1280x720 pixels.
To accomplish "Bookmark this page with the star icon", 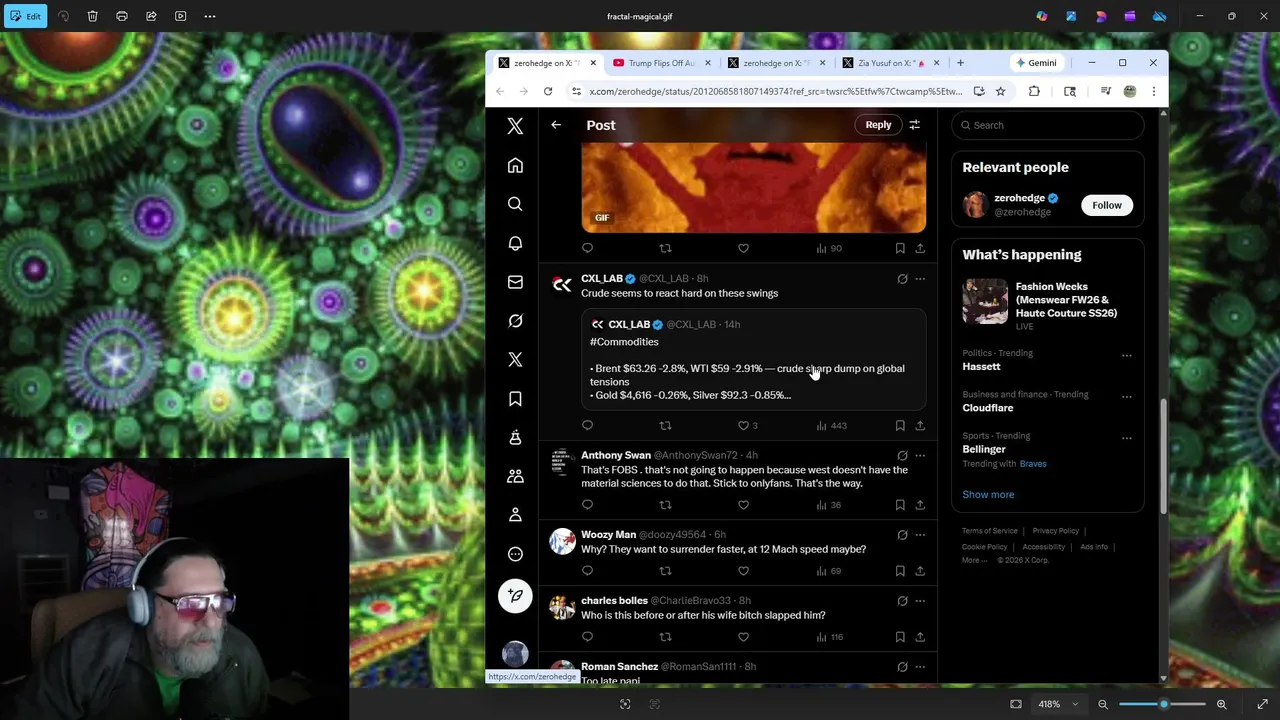I will pyautogui.click(x=1000, y=91).
